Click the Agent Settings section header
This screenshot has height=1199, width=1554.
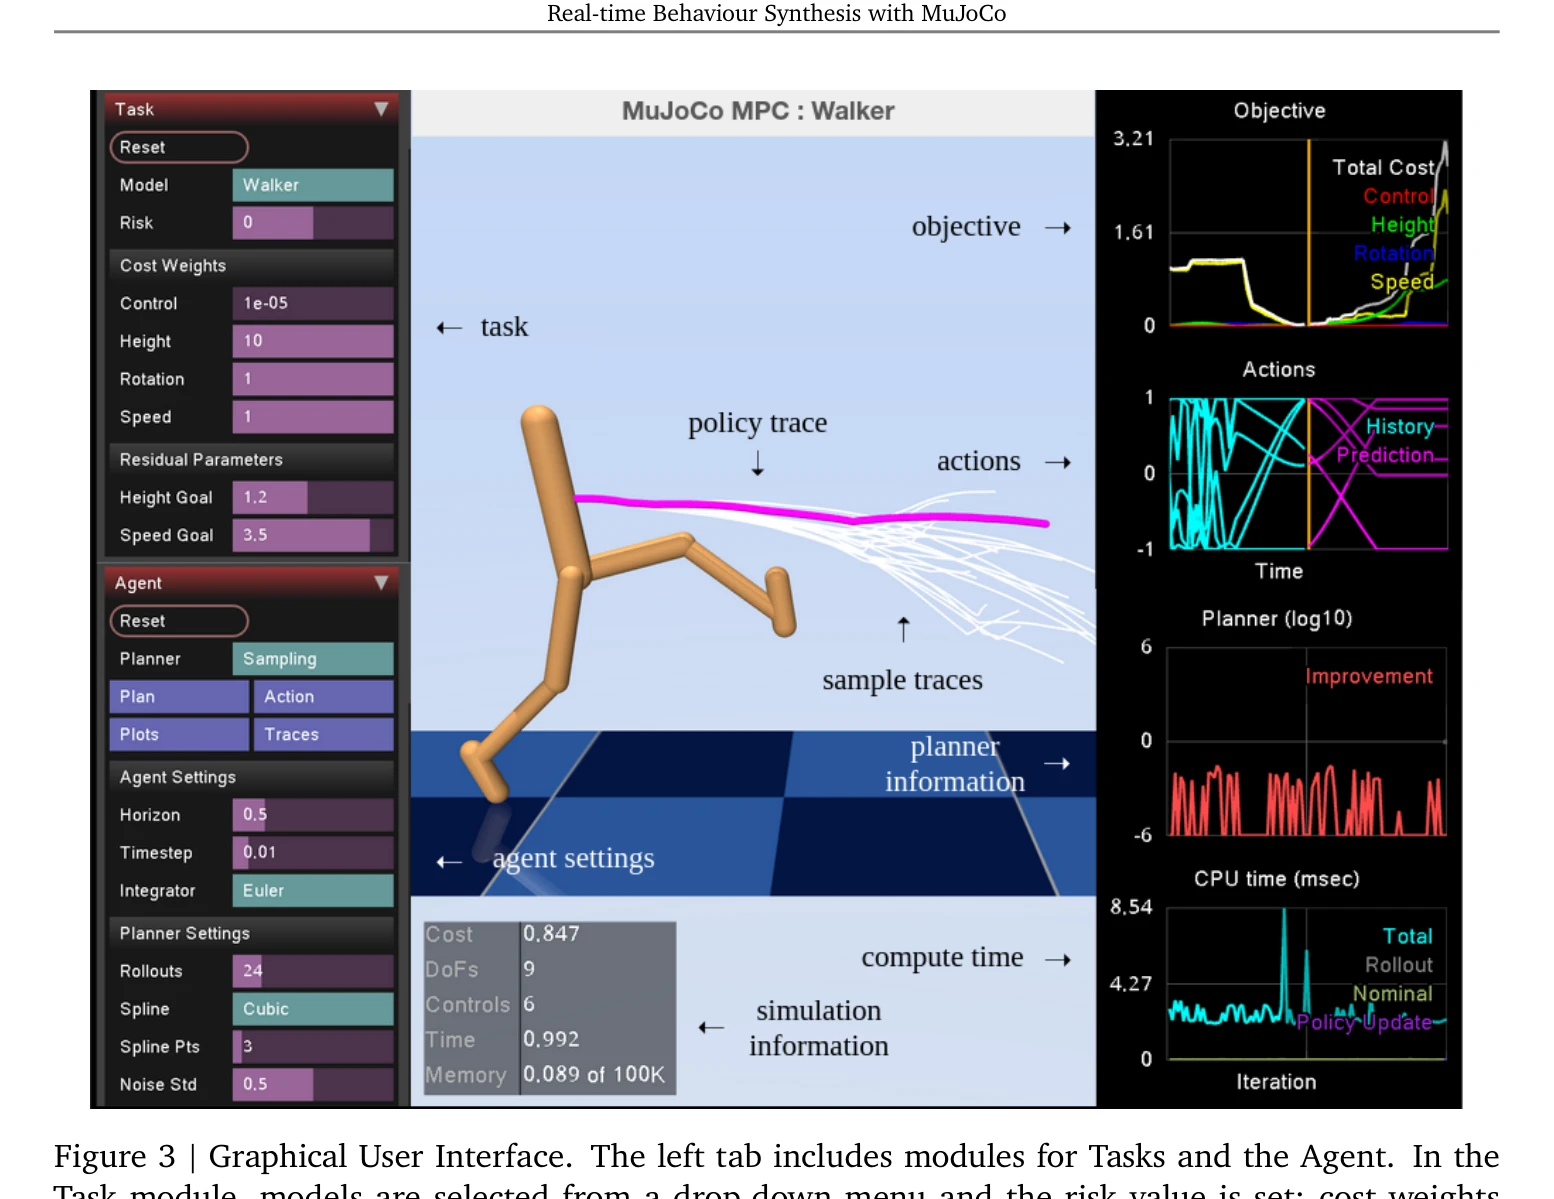pyautogui.click(x=251, y=777)
